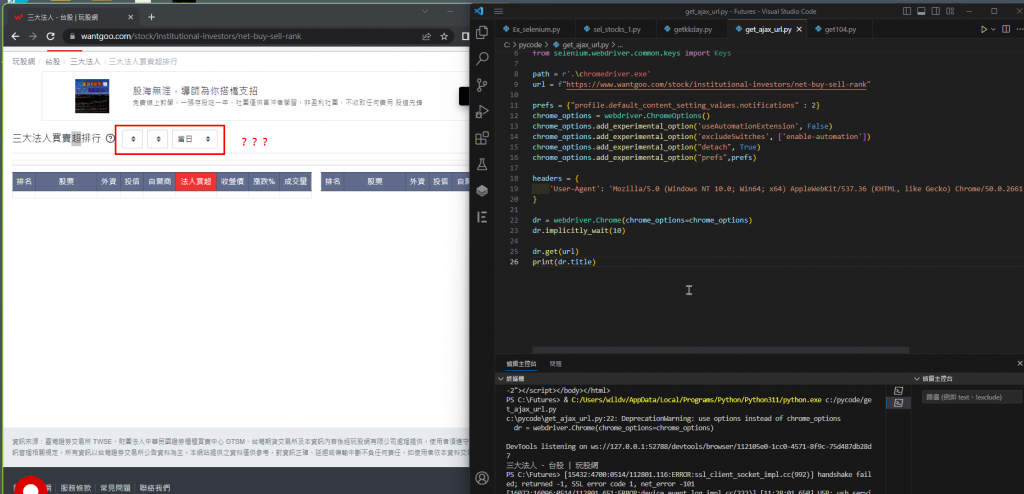Toggle secondary sidebar layout icon in title bar
Image resolution: width=1024 pixels, height=494 pixels.
(936, 11)
